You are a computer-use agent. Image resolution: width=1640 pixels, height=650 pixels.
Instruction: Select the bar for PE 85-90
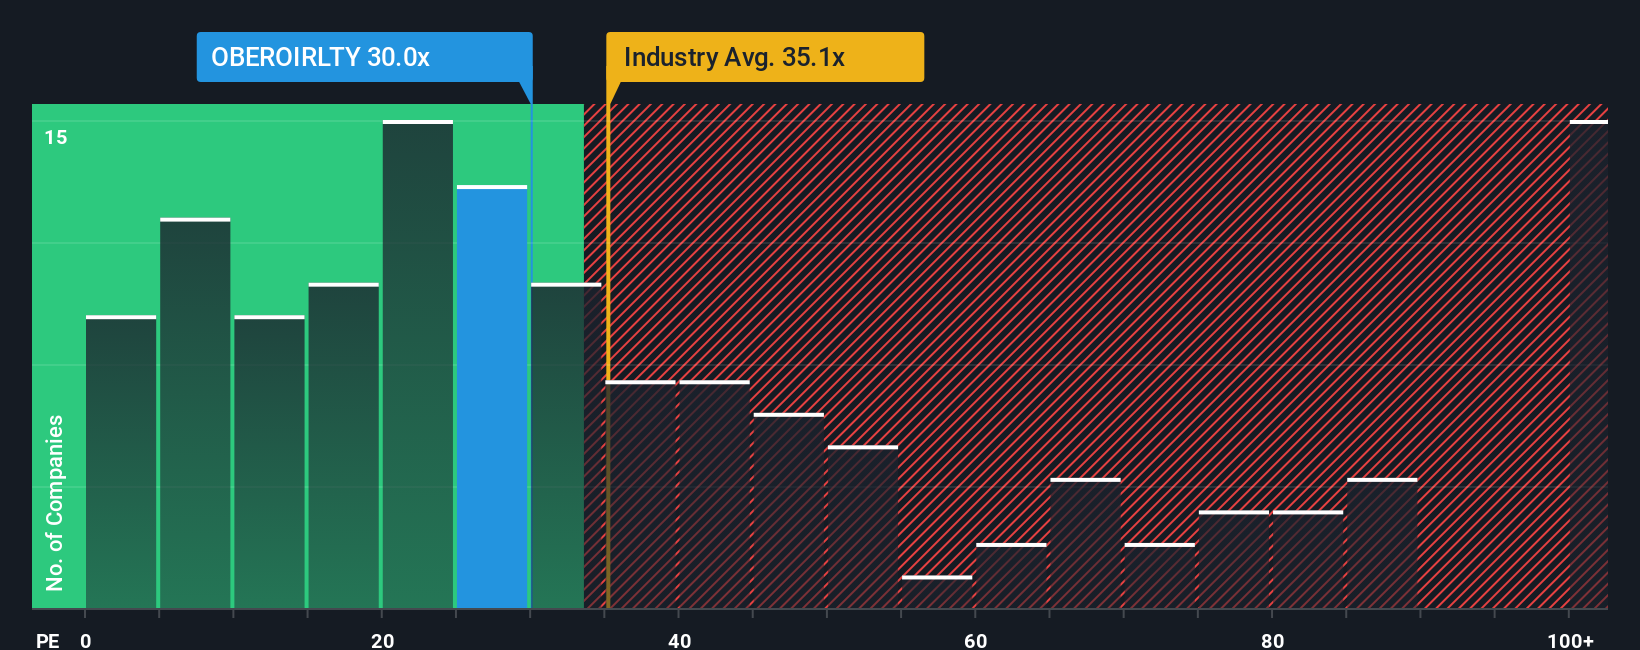pyautogui.click(x=1382, y=543)
